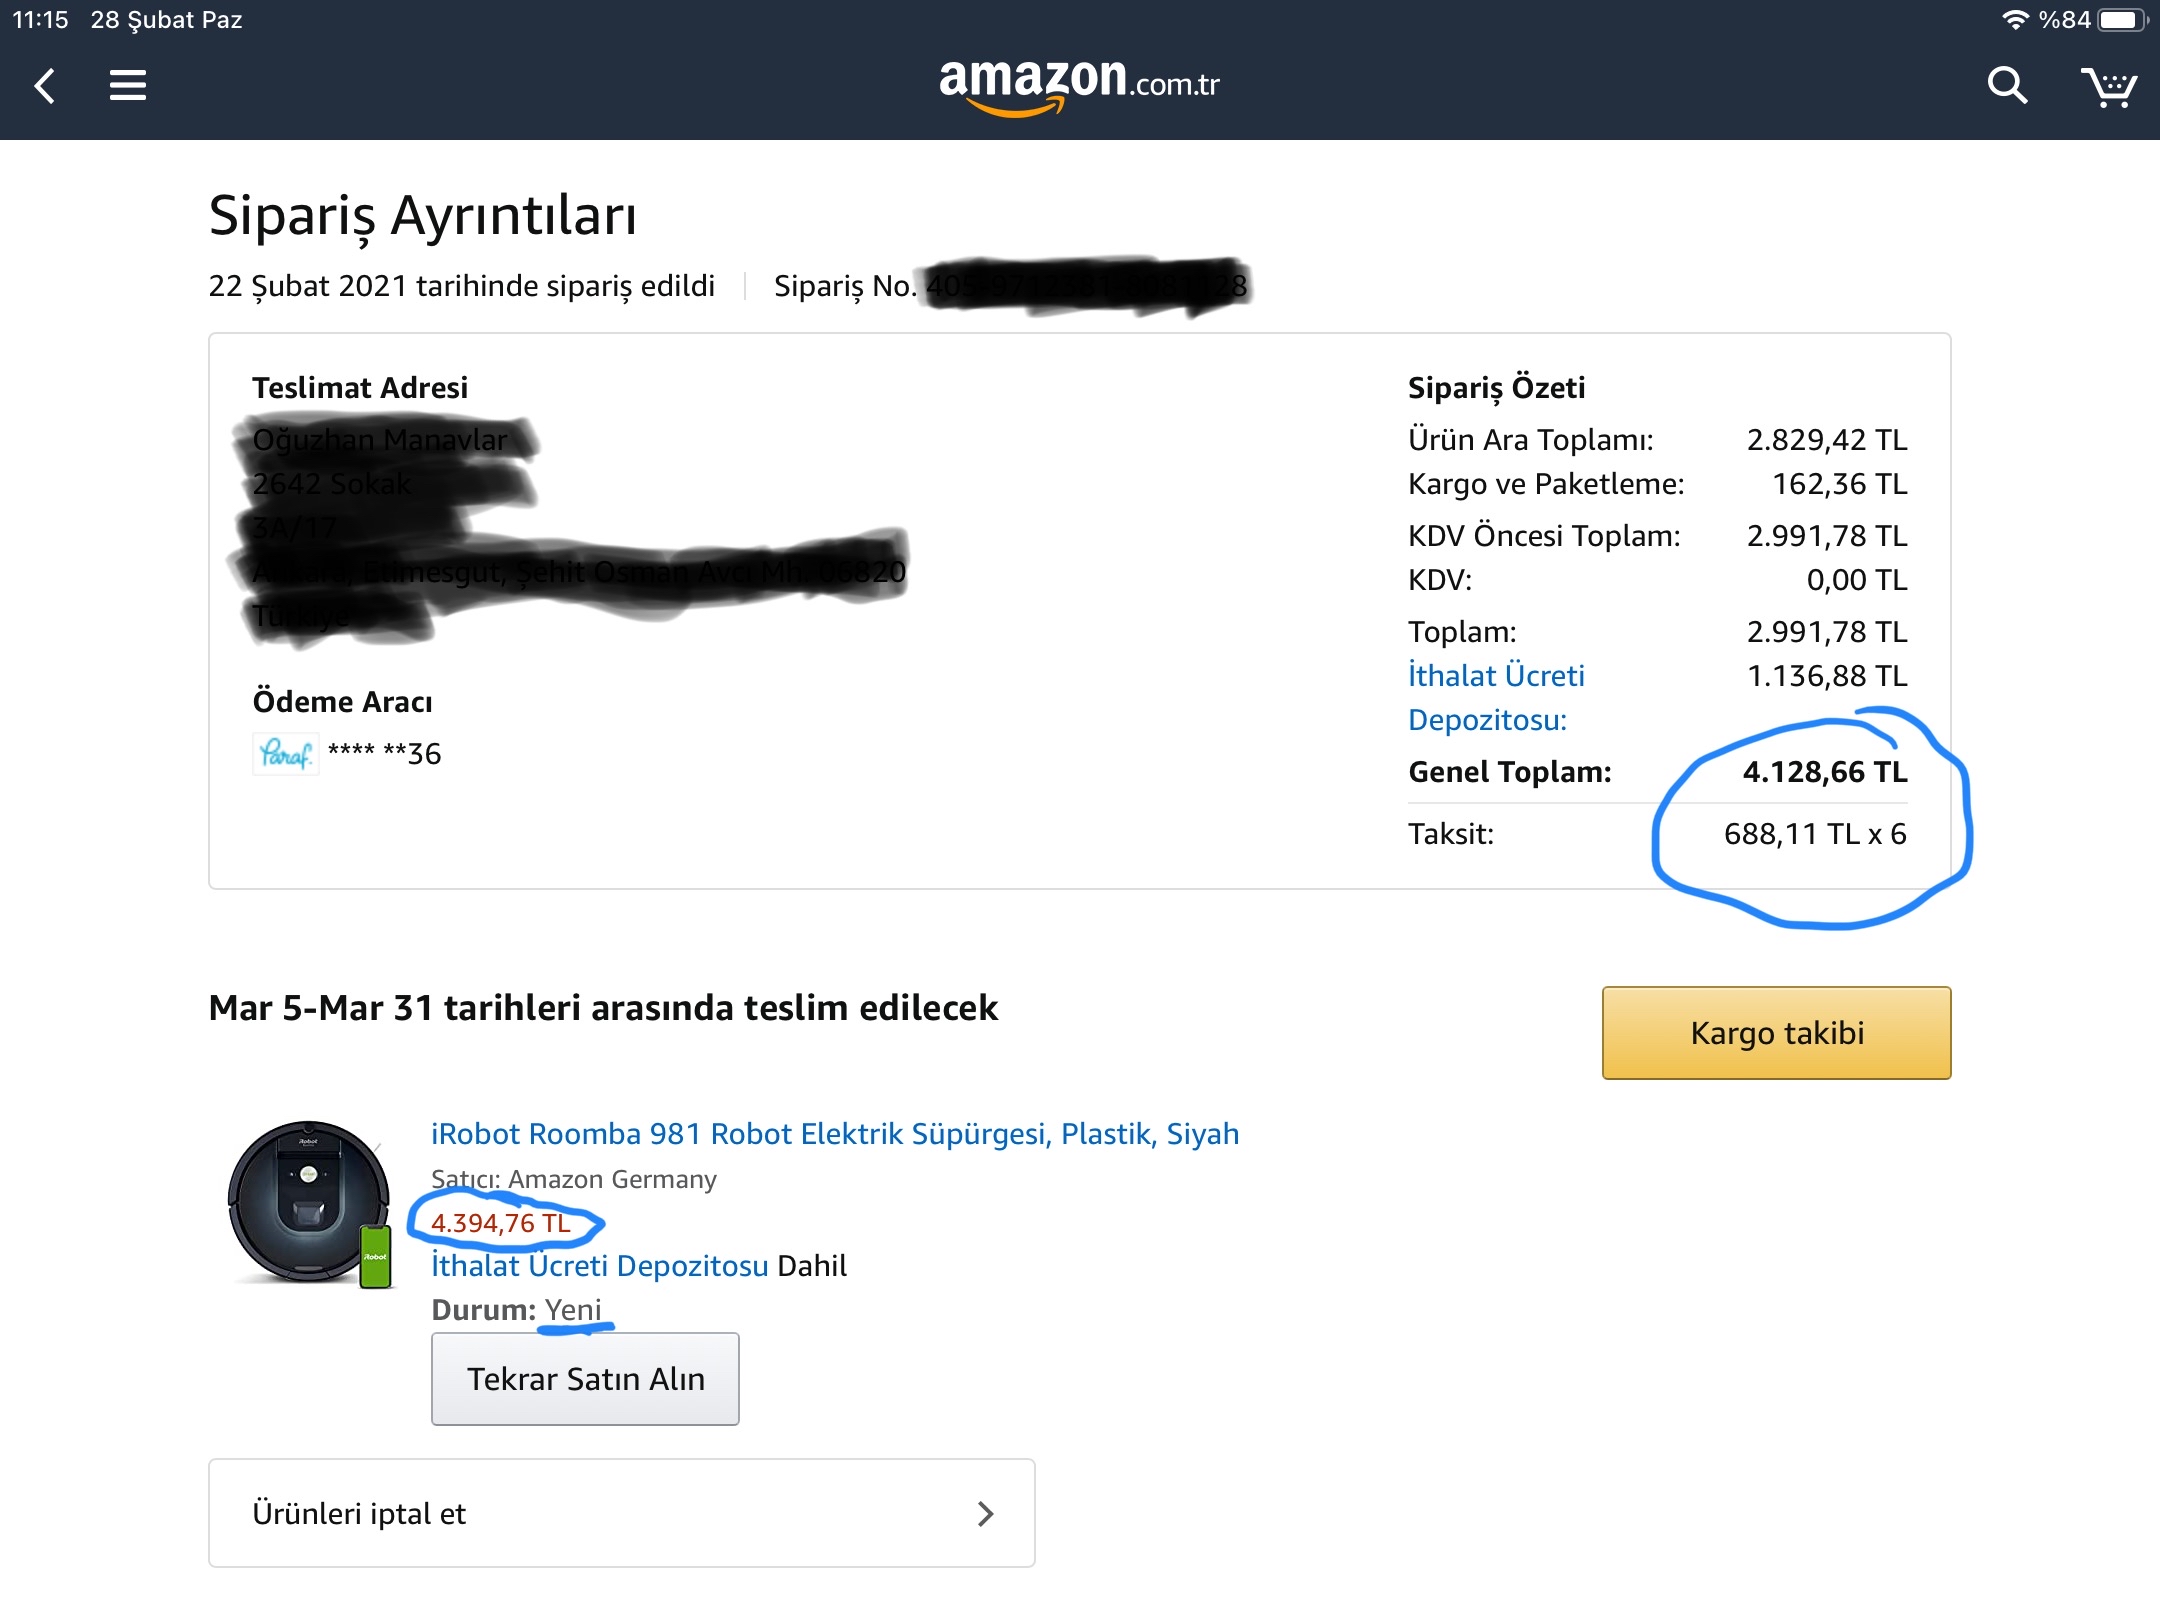Tap the masked card number **36
Viewport: 2160px width, 1620px height.
click(384, 754)
